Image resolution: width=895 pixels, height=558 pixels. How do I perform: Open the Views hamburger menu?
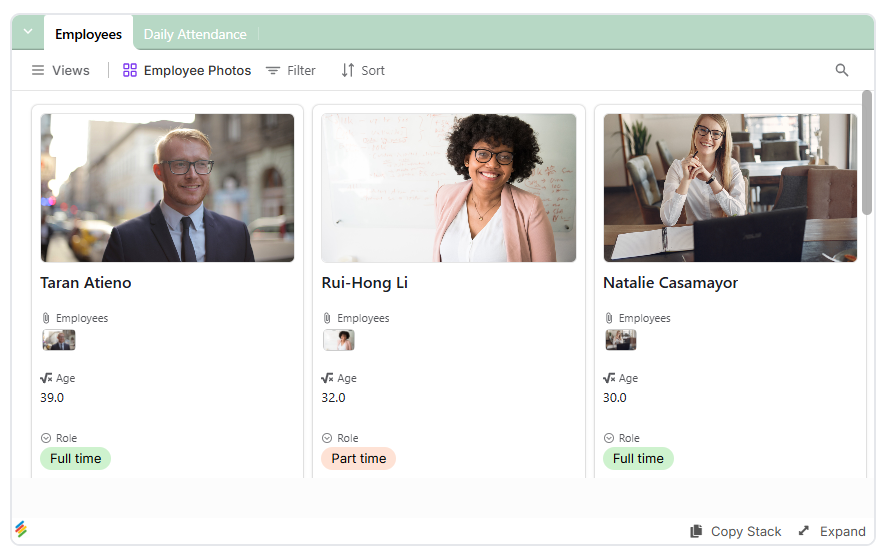coord(61,70)
